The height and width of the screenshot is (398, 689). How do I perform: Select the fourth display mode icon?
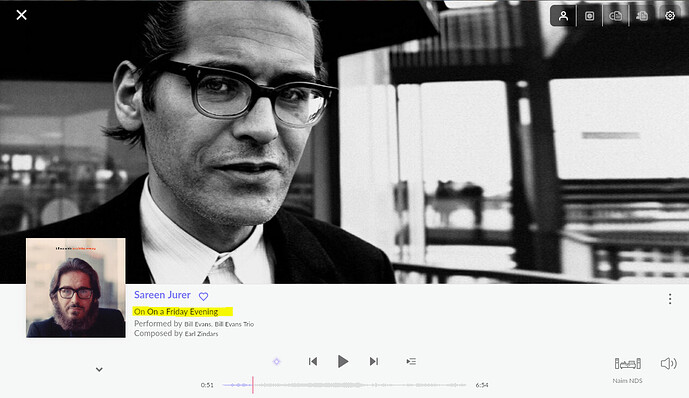pos(642,16)
